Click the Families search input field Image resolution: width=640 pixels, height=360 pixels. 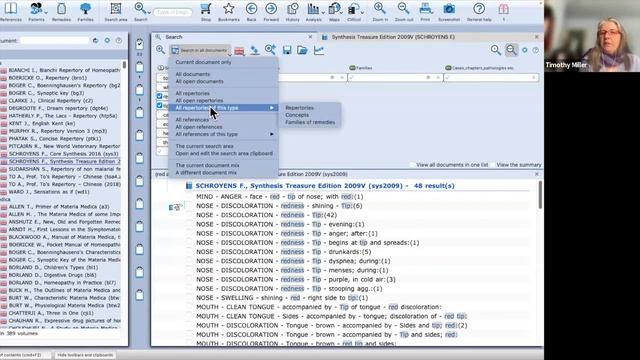[x=395, y=78]
